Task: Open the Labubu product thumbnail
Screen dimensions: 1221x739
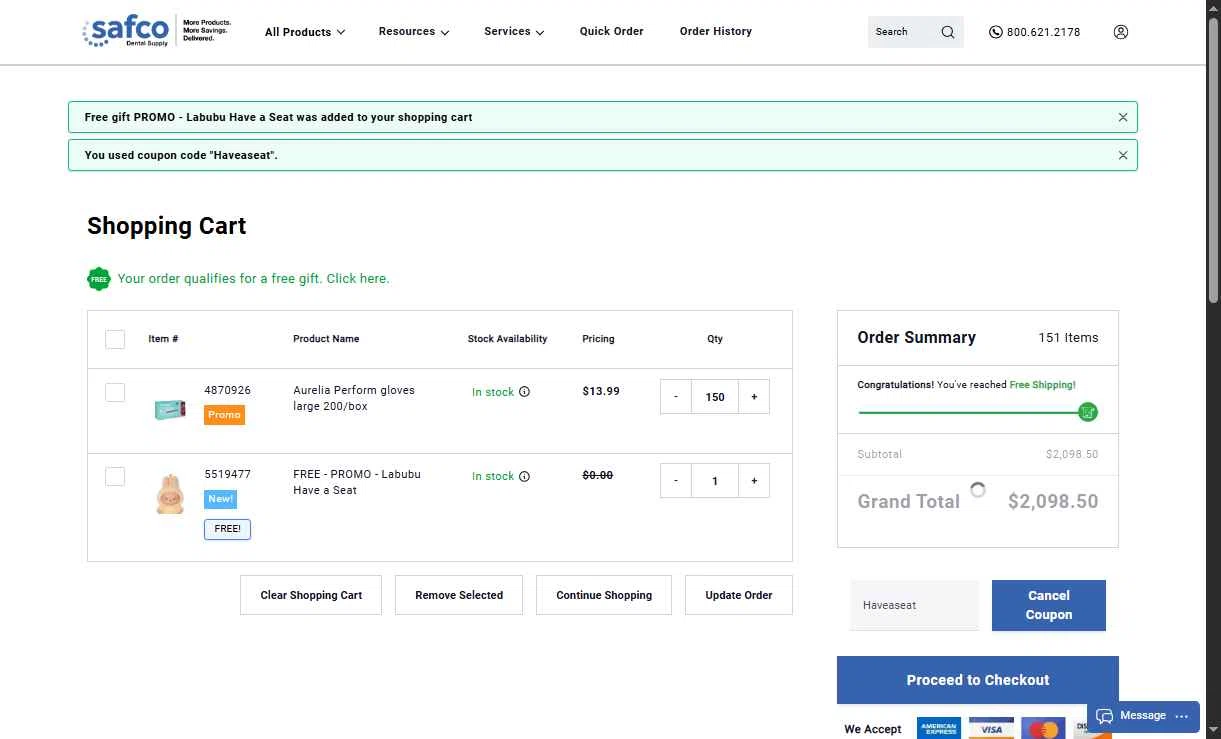Action: point(170,494)
